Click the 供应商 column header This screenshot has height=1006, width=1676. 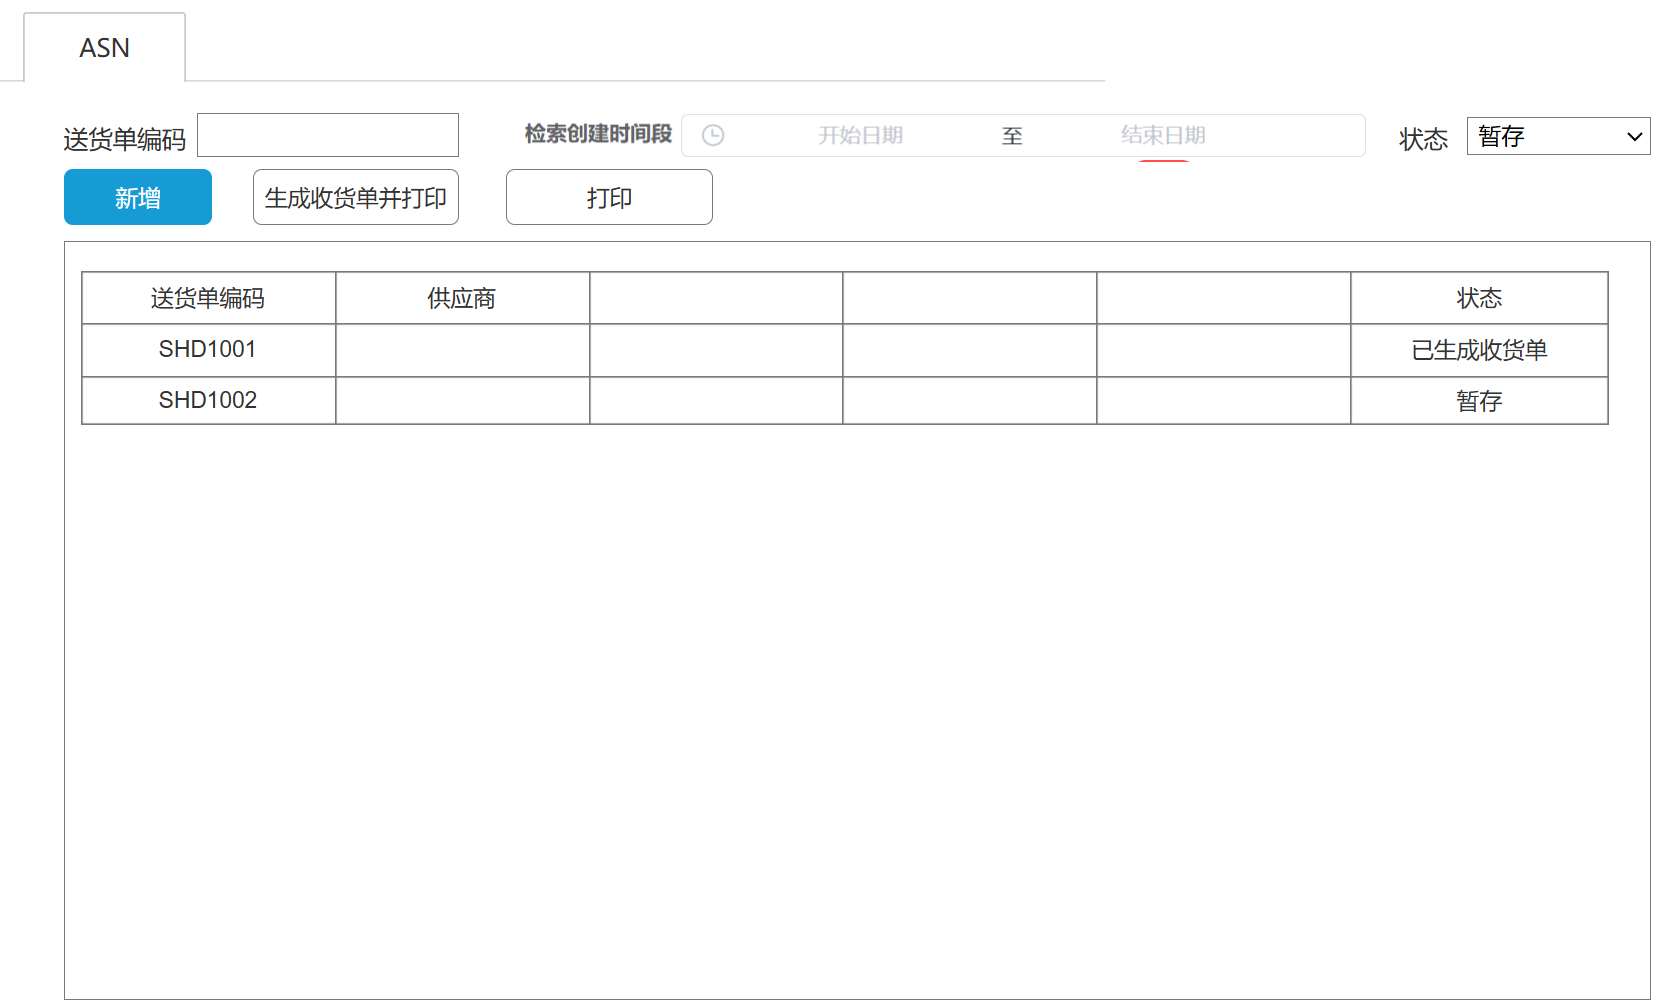click(x=462, y=298)
